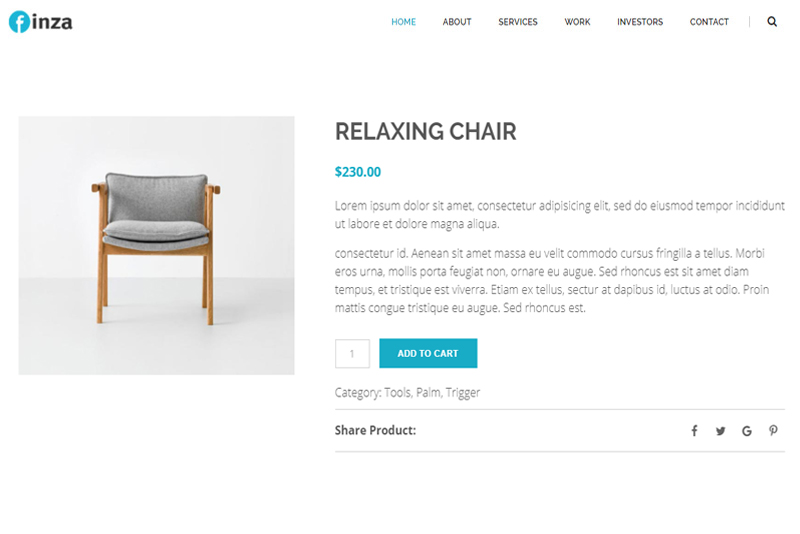This screenshot has width=800, height=534.
Task: Click the Finza logo
Action: point(40,21)
